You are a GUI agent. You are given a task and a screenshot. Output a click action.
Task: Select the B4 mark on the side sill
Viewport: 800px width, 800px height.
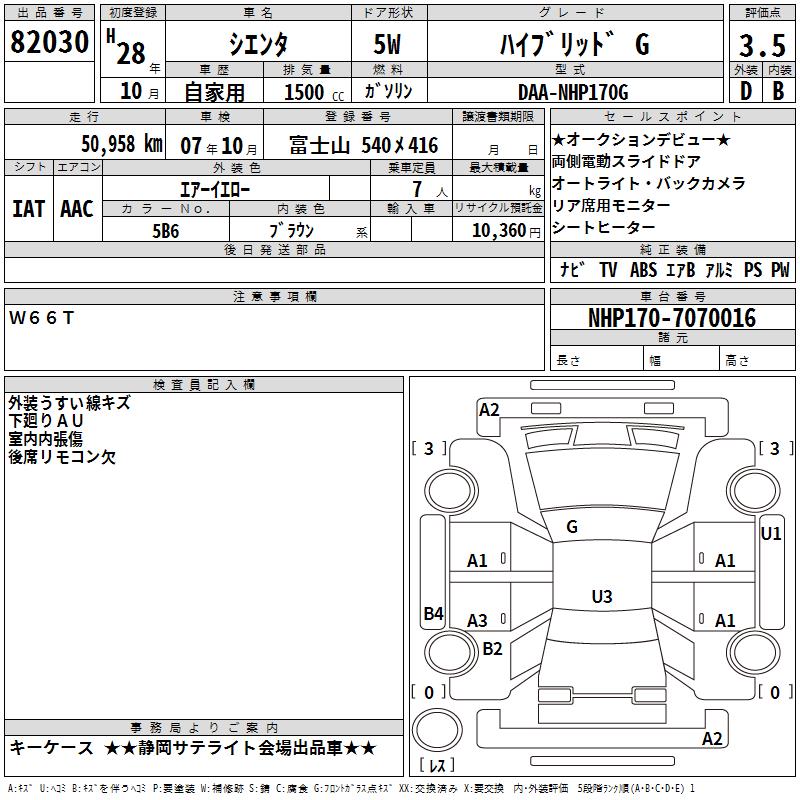tap(433, 613)
